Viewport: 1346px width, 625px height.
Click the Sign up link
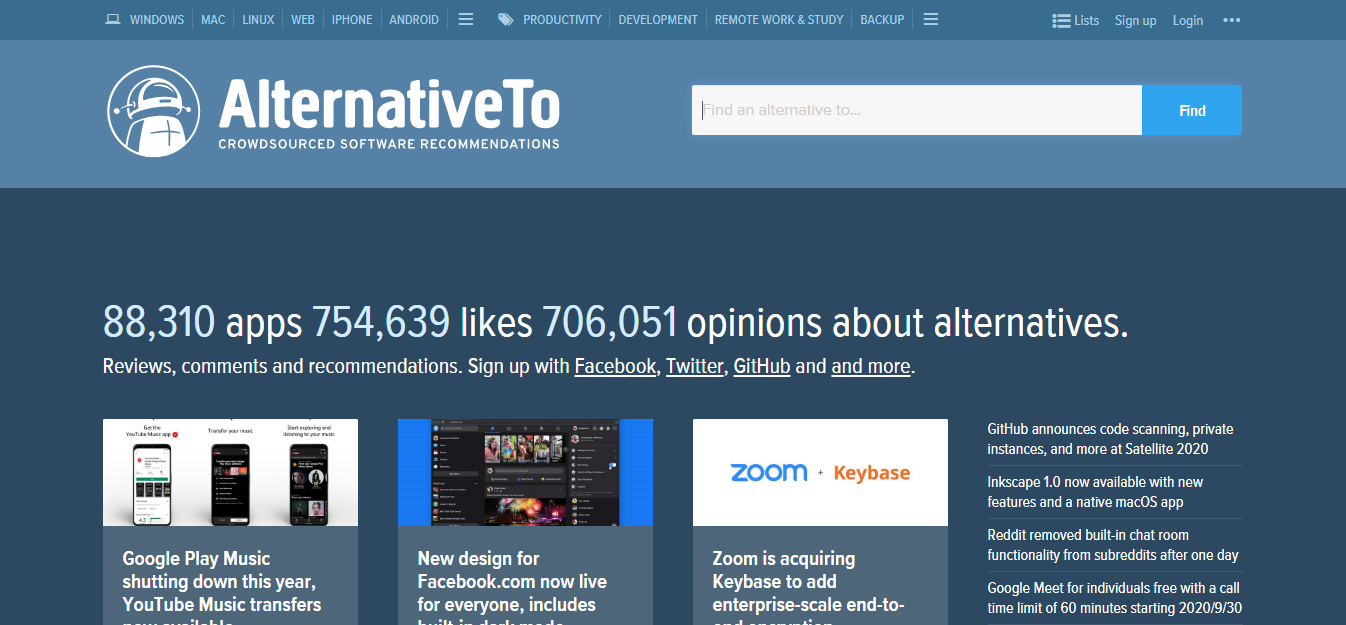click(1135, 20)
